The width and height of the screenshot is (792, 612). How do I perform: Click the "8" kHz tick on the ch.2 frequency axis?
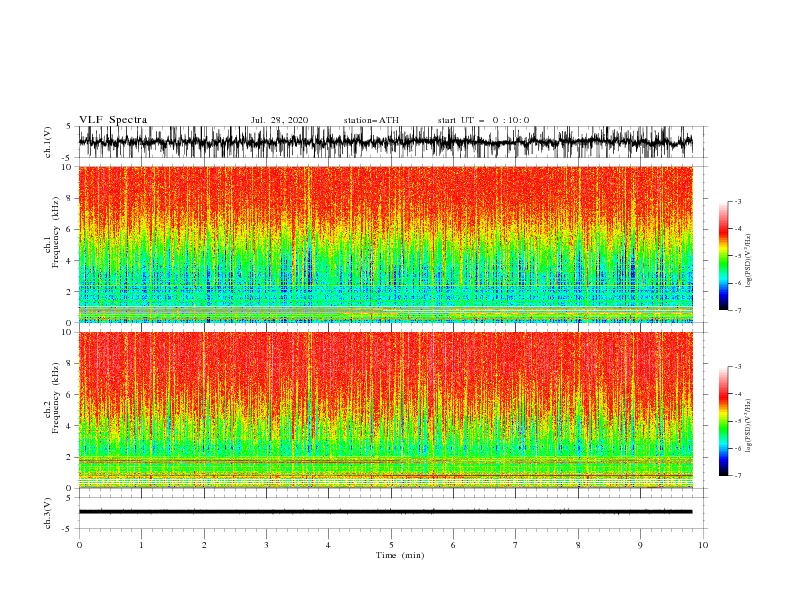70,363
